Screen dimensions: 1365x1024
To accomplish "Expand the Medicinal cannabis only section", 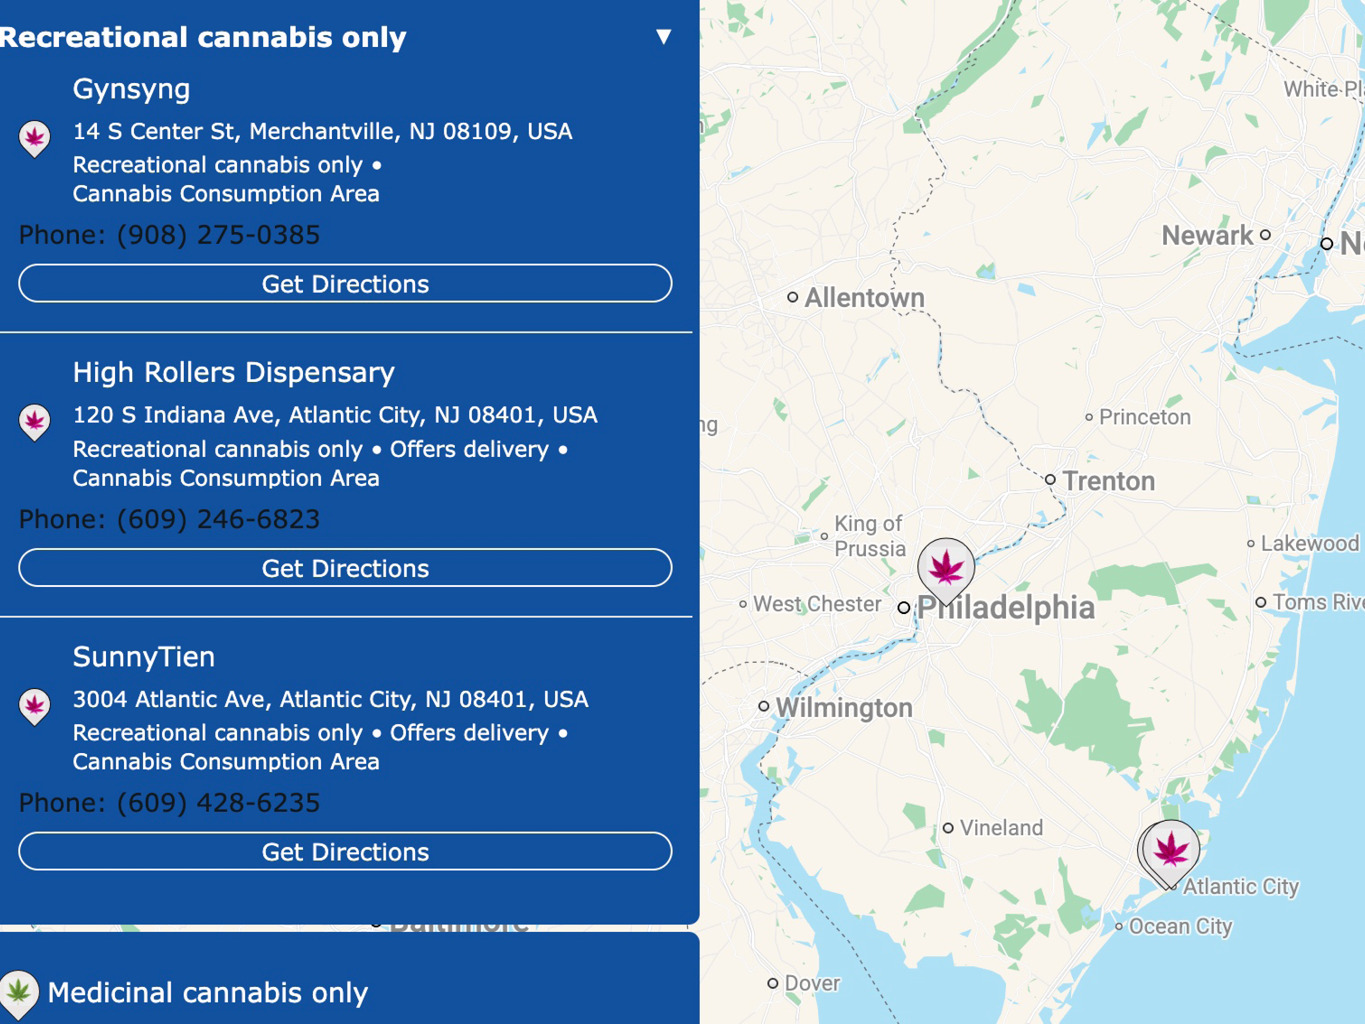I will click(208, 992).
